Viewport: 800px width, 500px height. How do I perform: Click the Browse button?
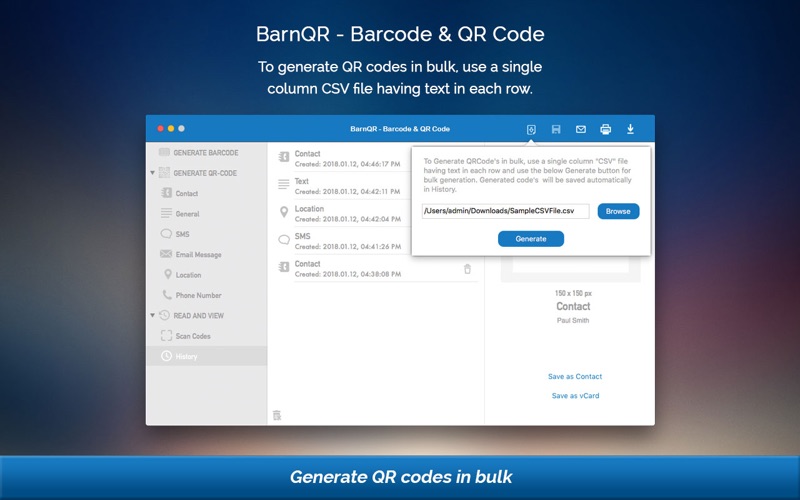(x=618, y=211)
